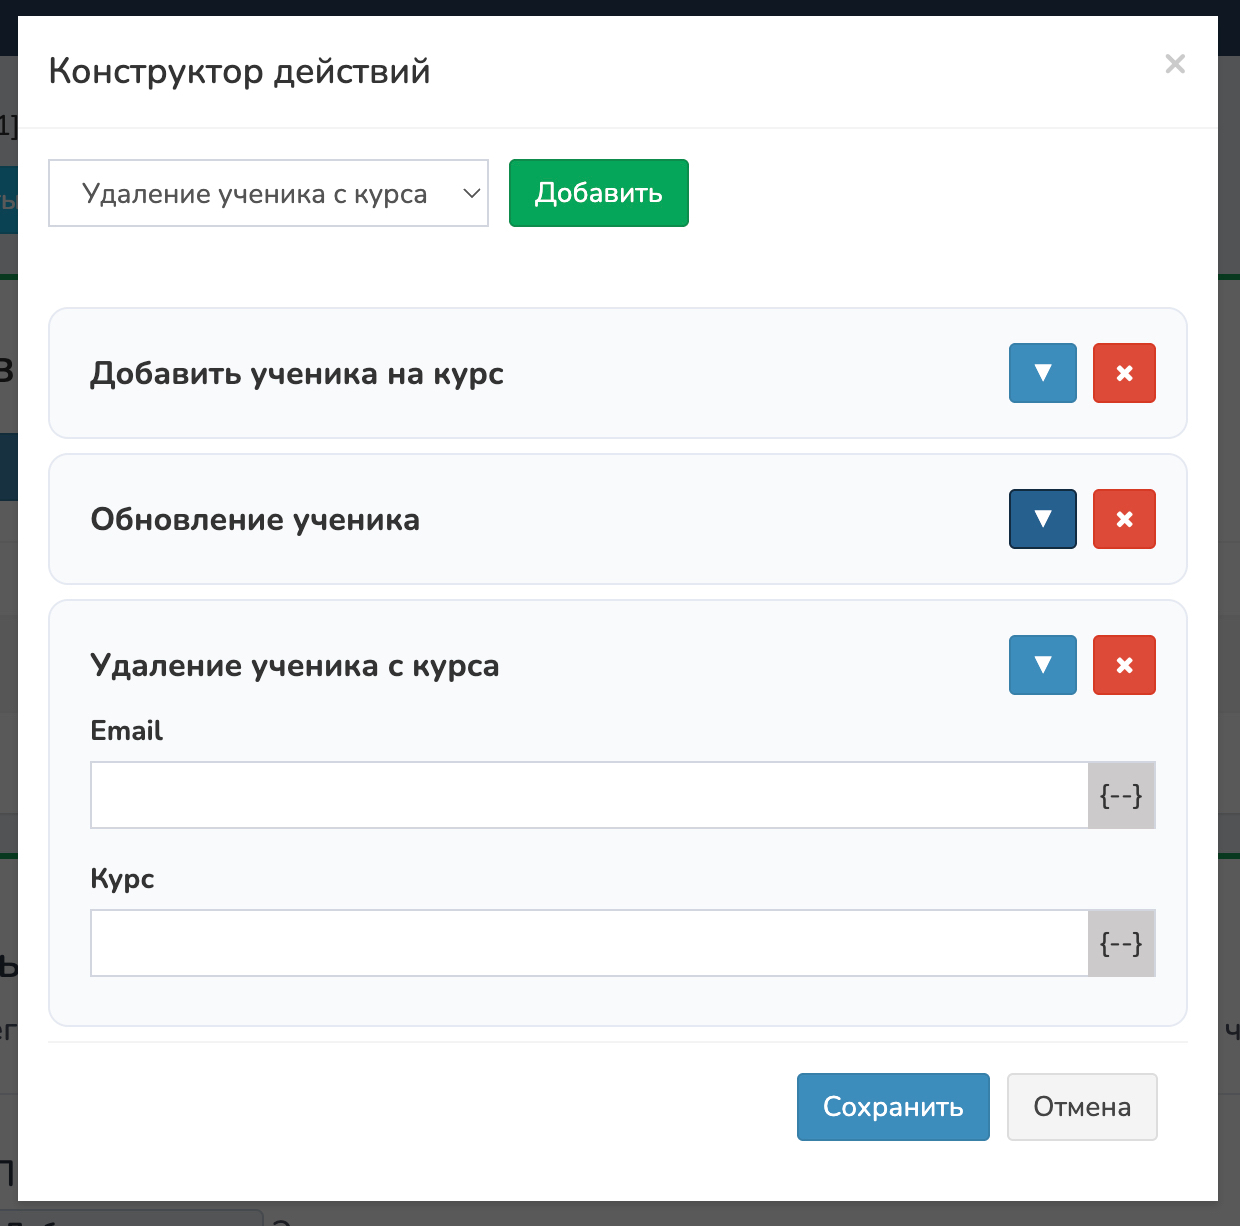This screenshot has height=1226, width=1240.
Task: Click the Email field label
Action: pyautogui.click(x=126, y=731)
